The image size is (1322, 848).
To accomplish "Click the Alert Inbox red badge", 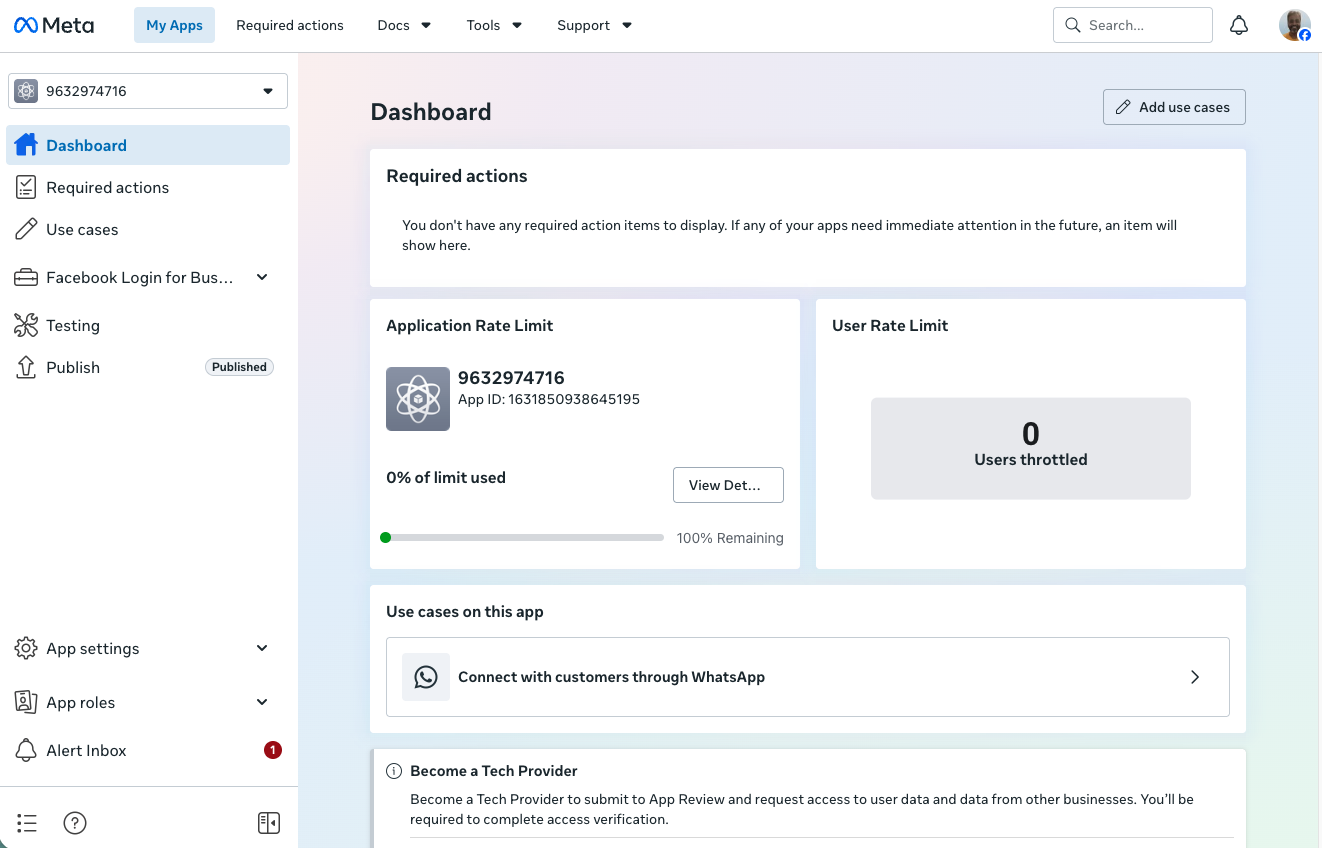I will click(273, 750).
